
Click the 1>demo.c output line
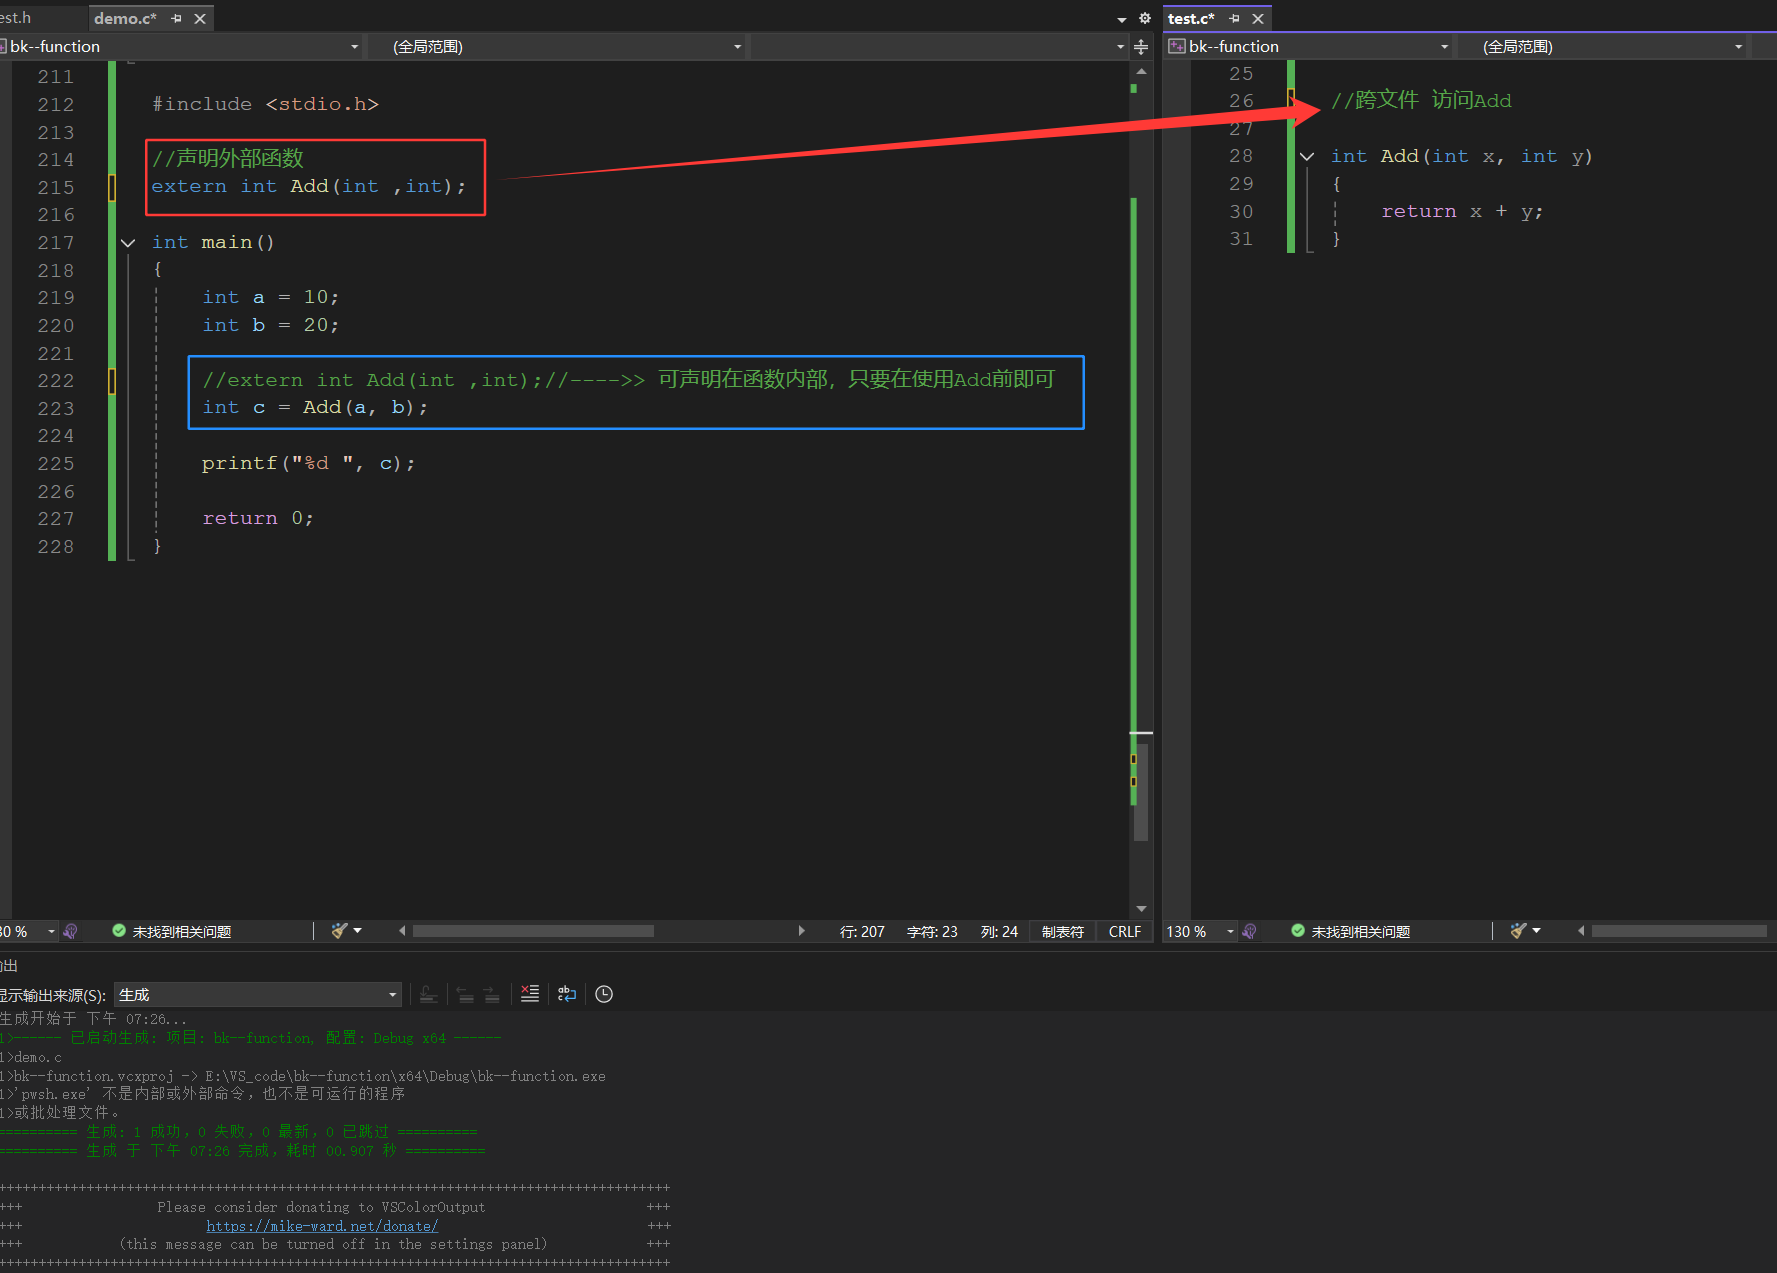click(31, 1058)
